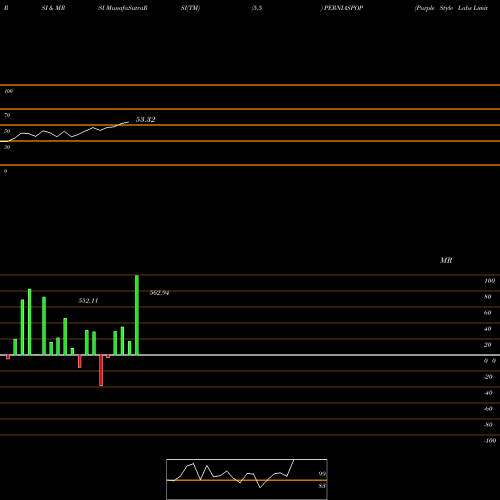Screen dimensions: 500x500
Task: Click the RSI axis label 30
Action: pyautogui.click(x=7, y=147)
